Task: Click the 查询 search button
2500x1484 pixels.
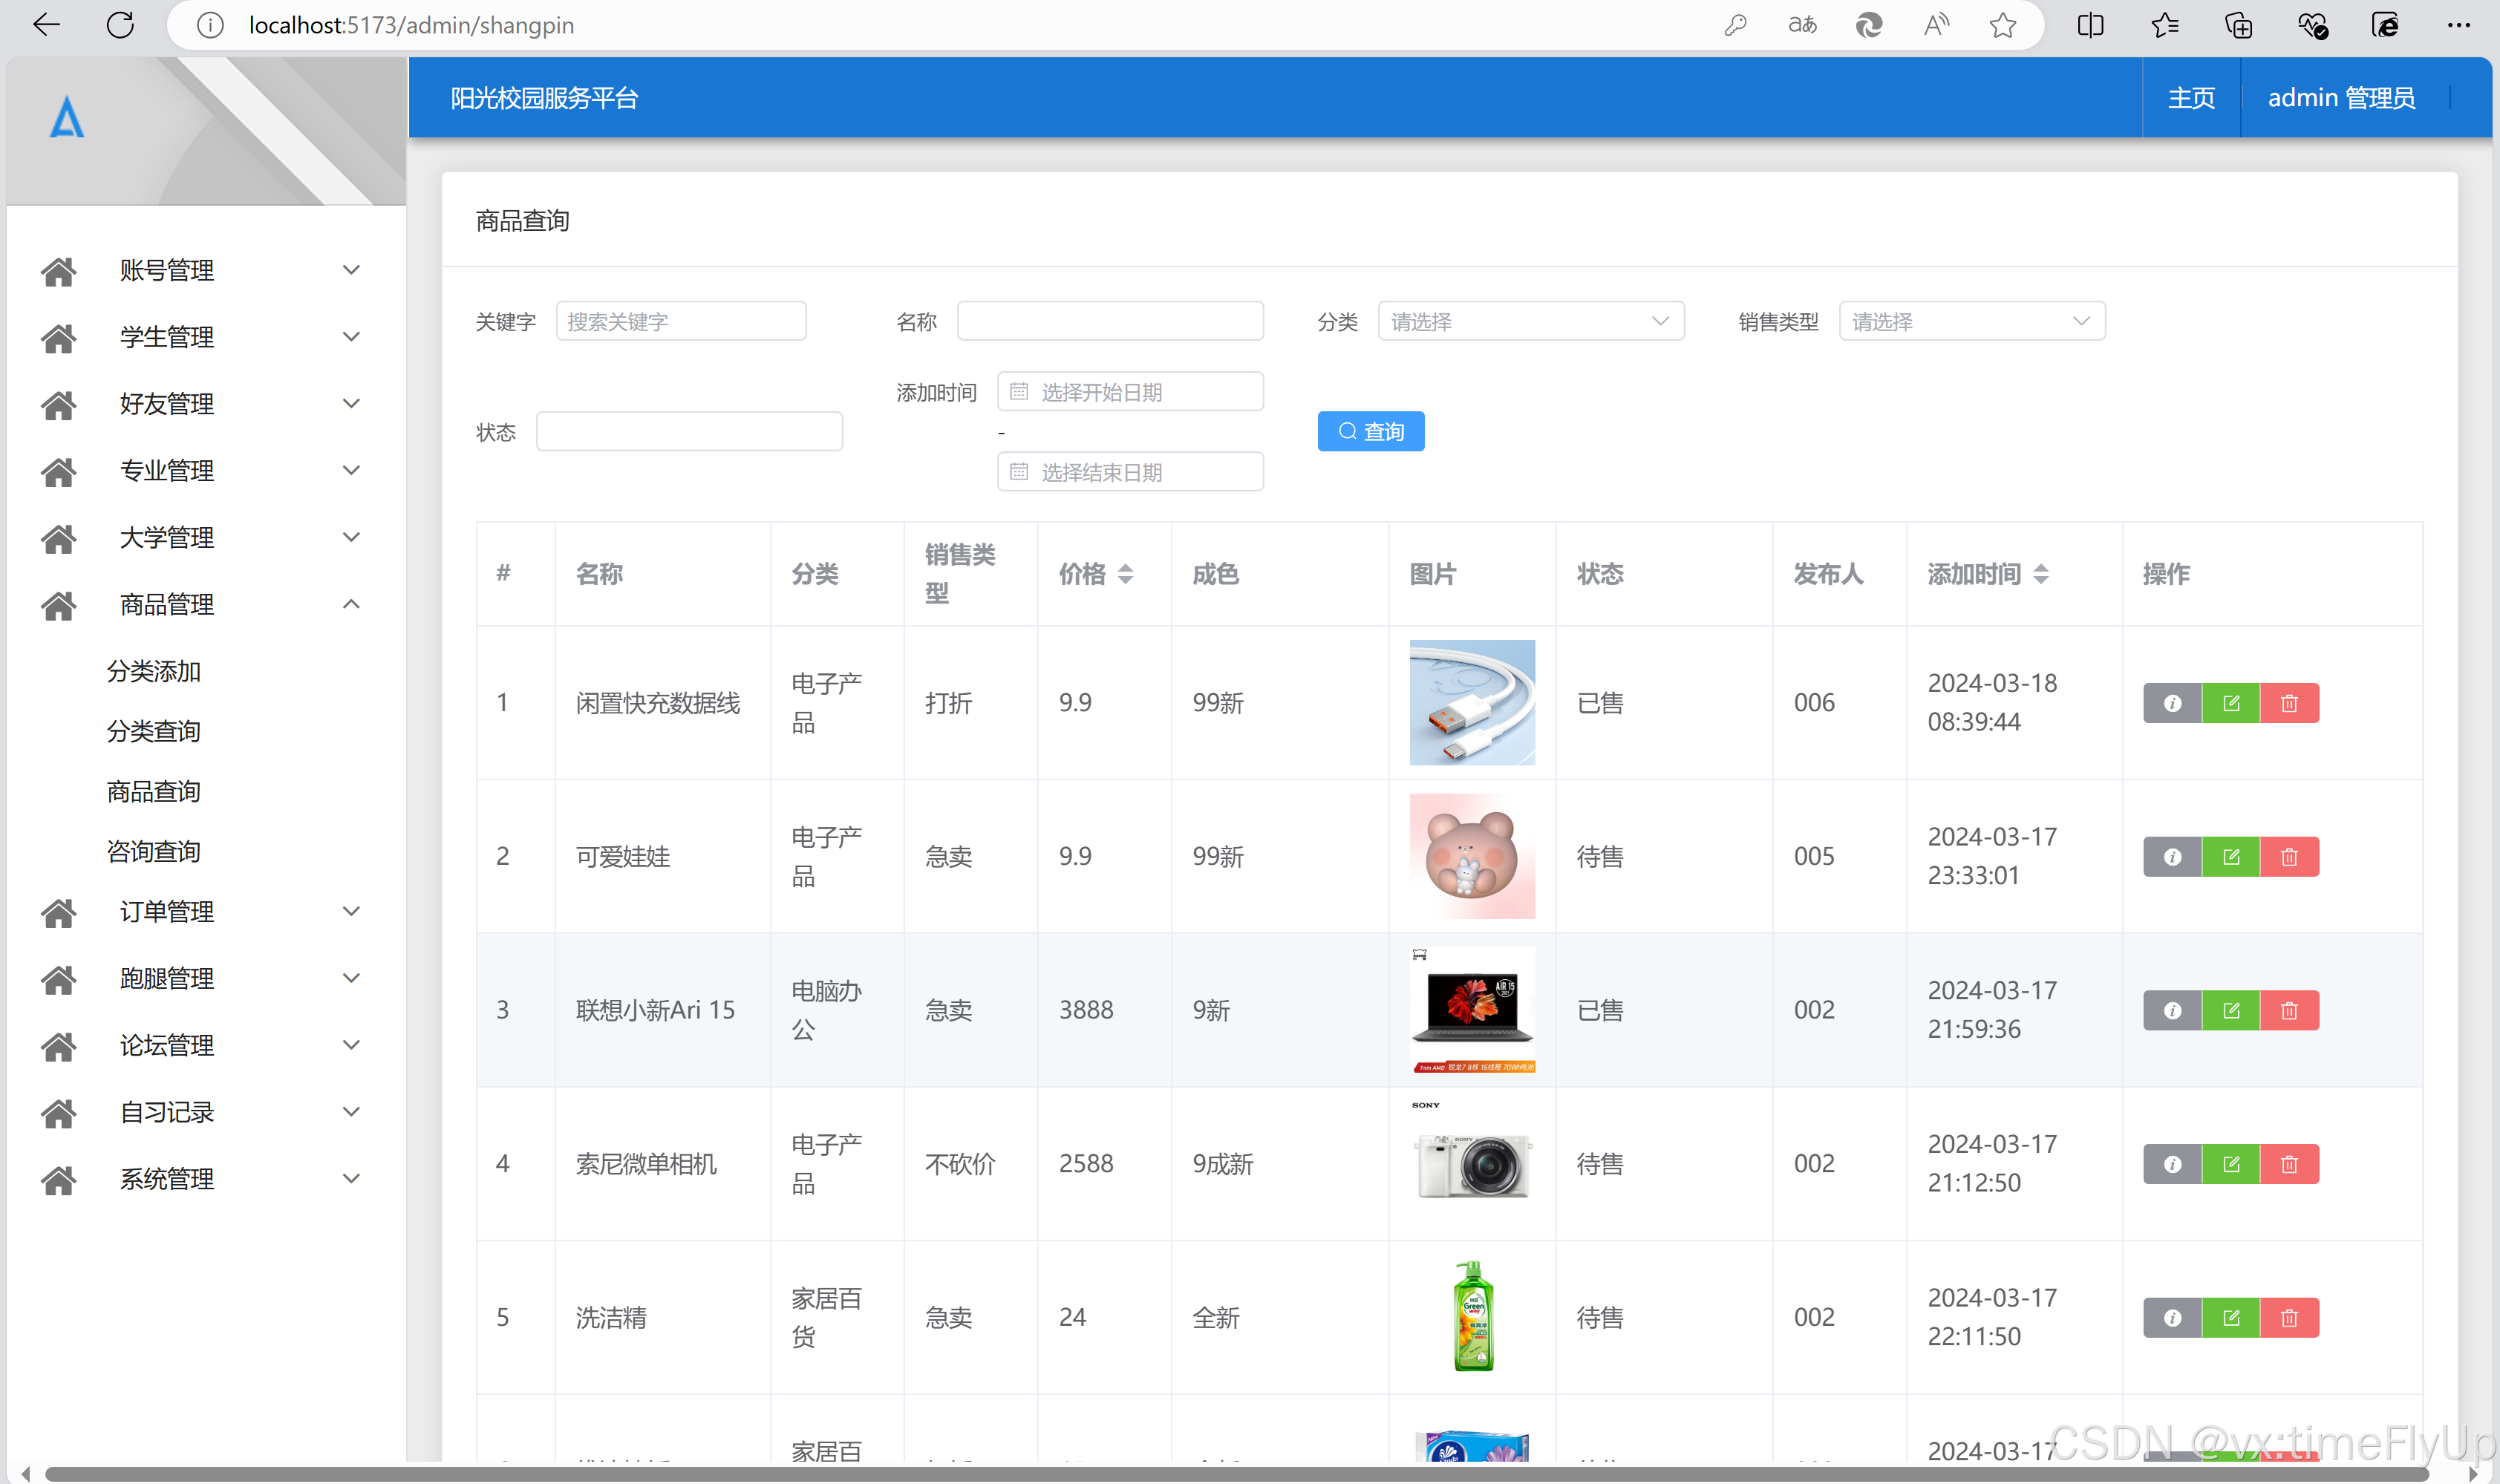Action: point(1370,432)
